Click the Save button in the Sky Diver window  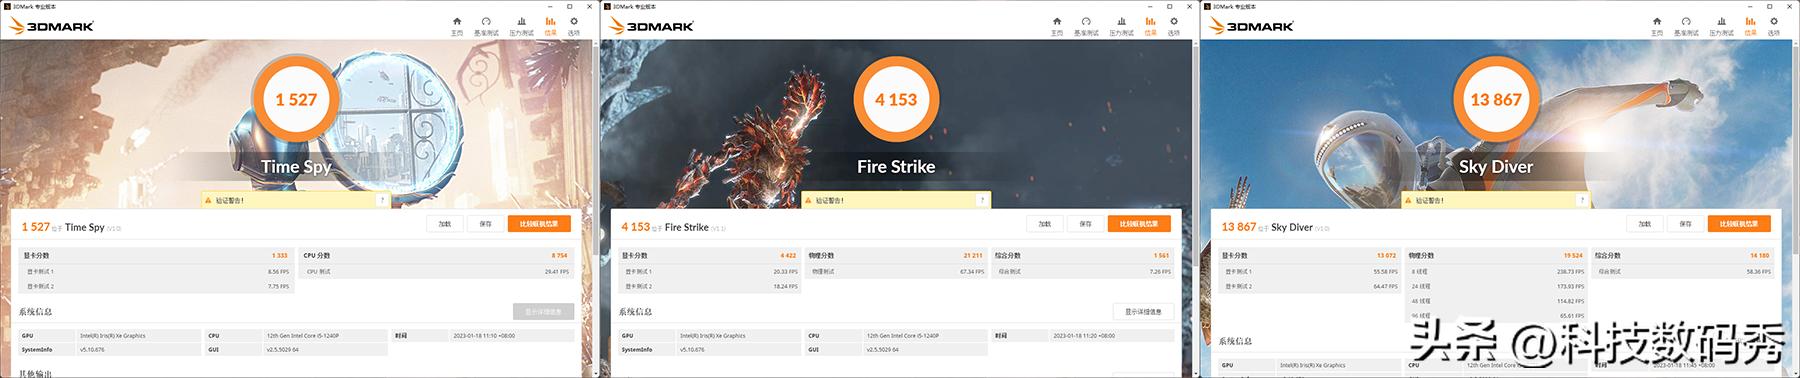coord(1685,224)
